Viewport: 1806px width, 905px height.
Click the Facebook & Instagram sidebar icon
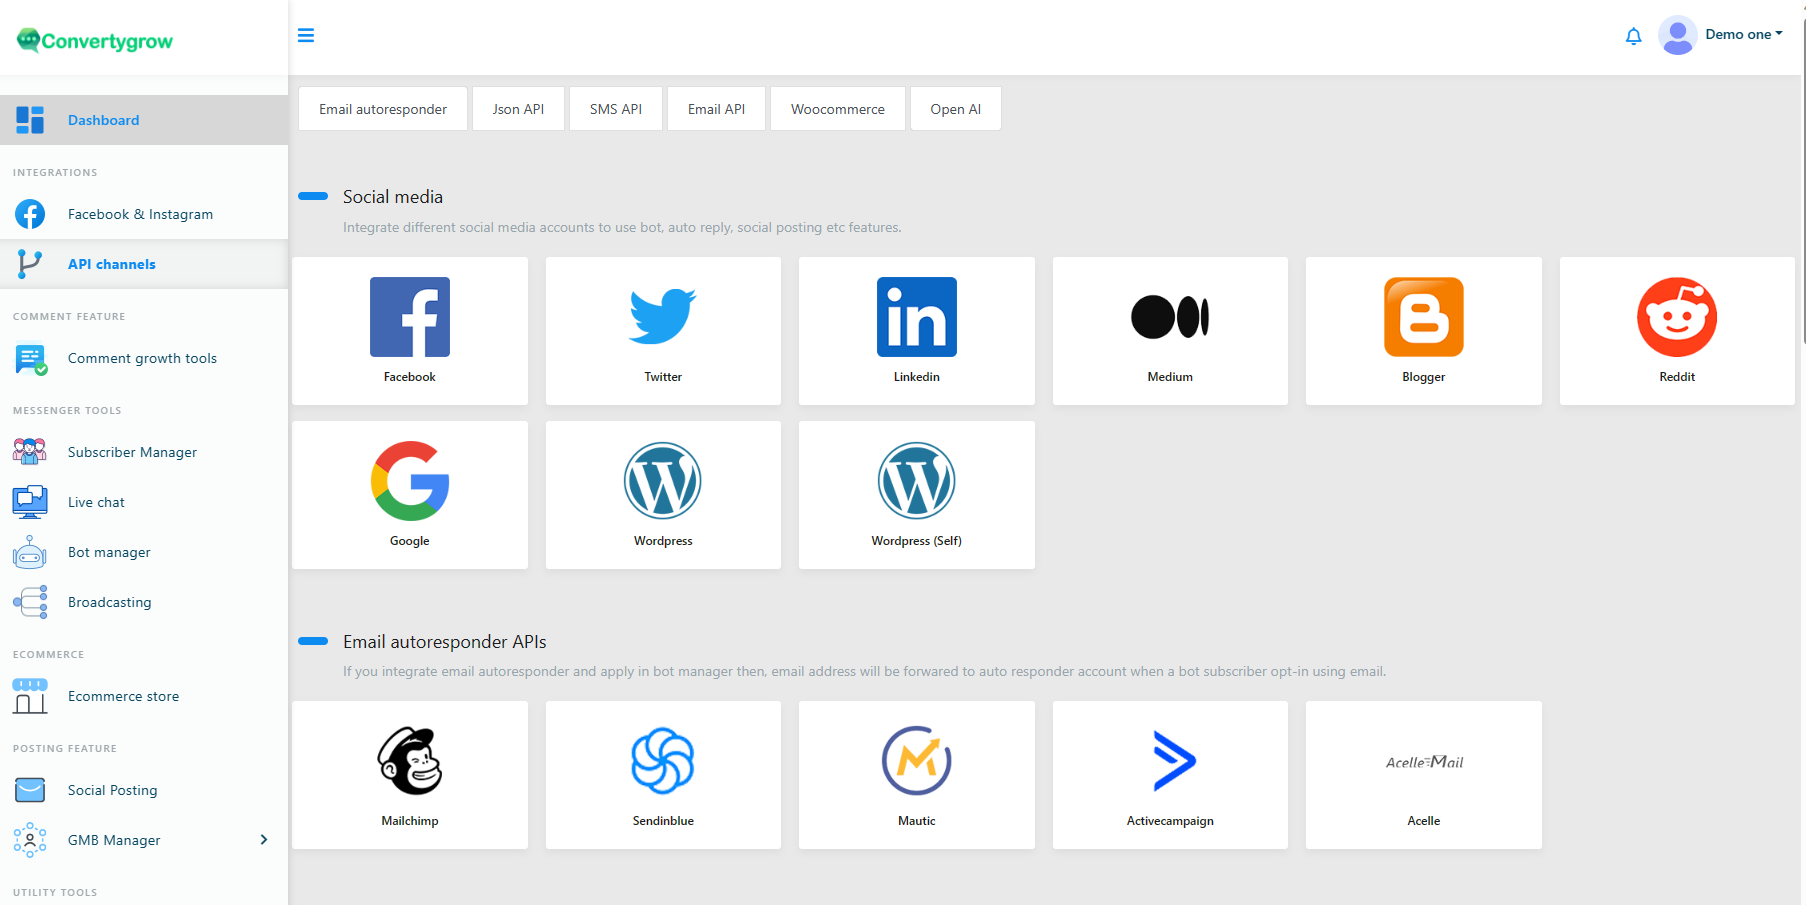tap(30, 214)
